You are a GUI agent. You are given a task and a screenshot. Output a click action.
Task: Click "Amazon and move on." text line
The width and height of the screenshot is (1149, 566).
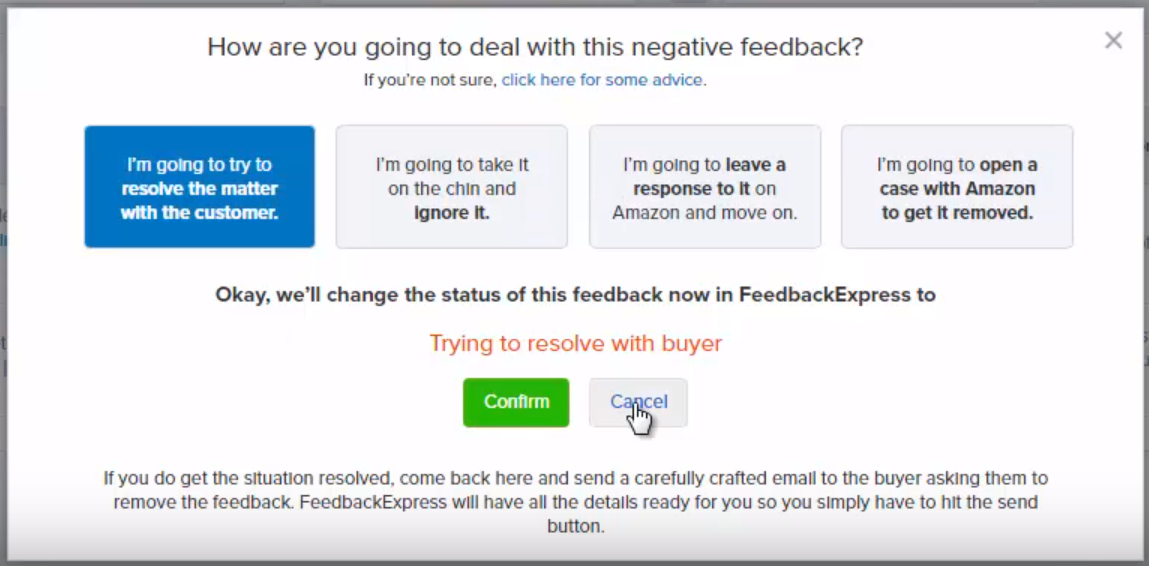tap(704, 213)
